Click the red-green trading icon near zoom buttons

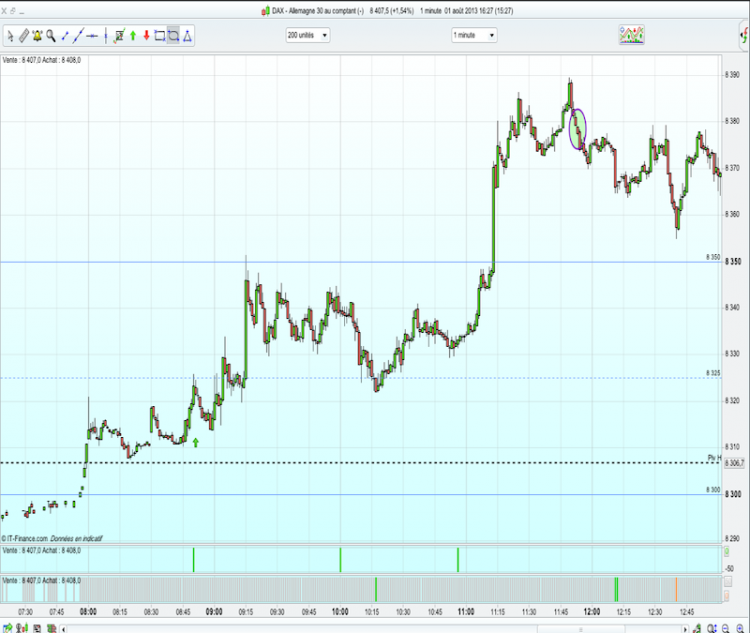coord(697,628)
